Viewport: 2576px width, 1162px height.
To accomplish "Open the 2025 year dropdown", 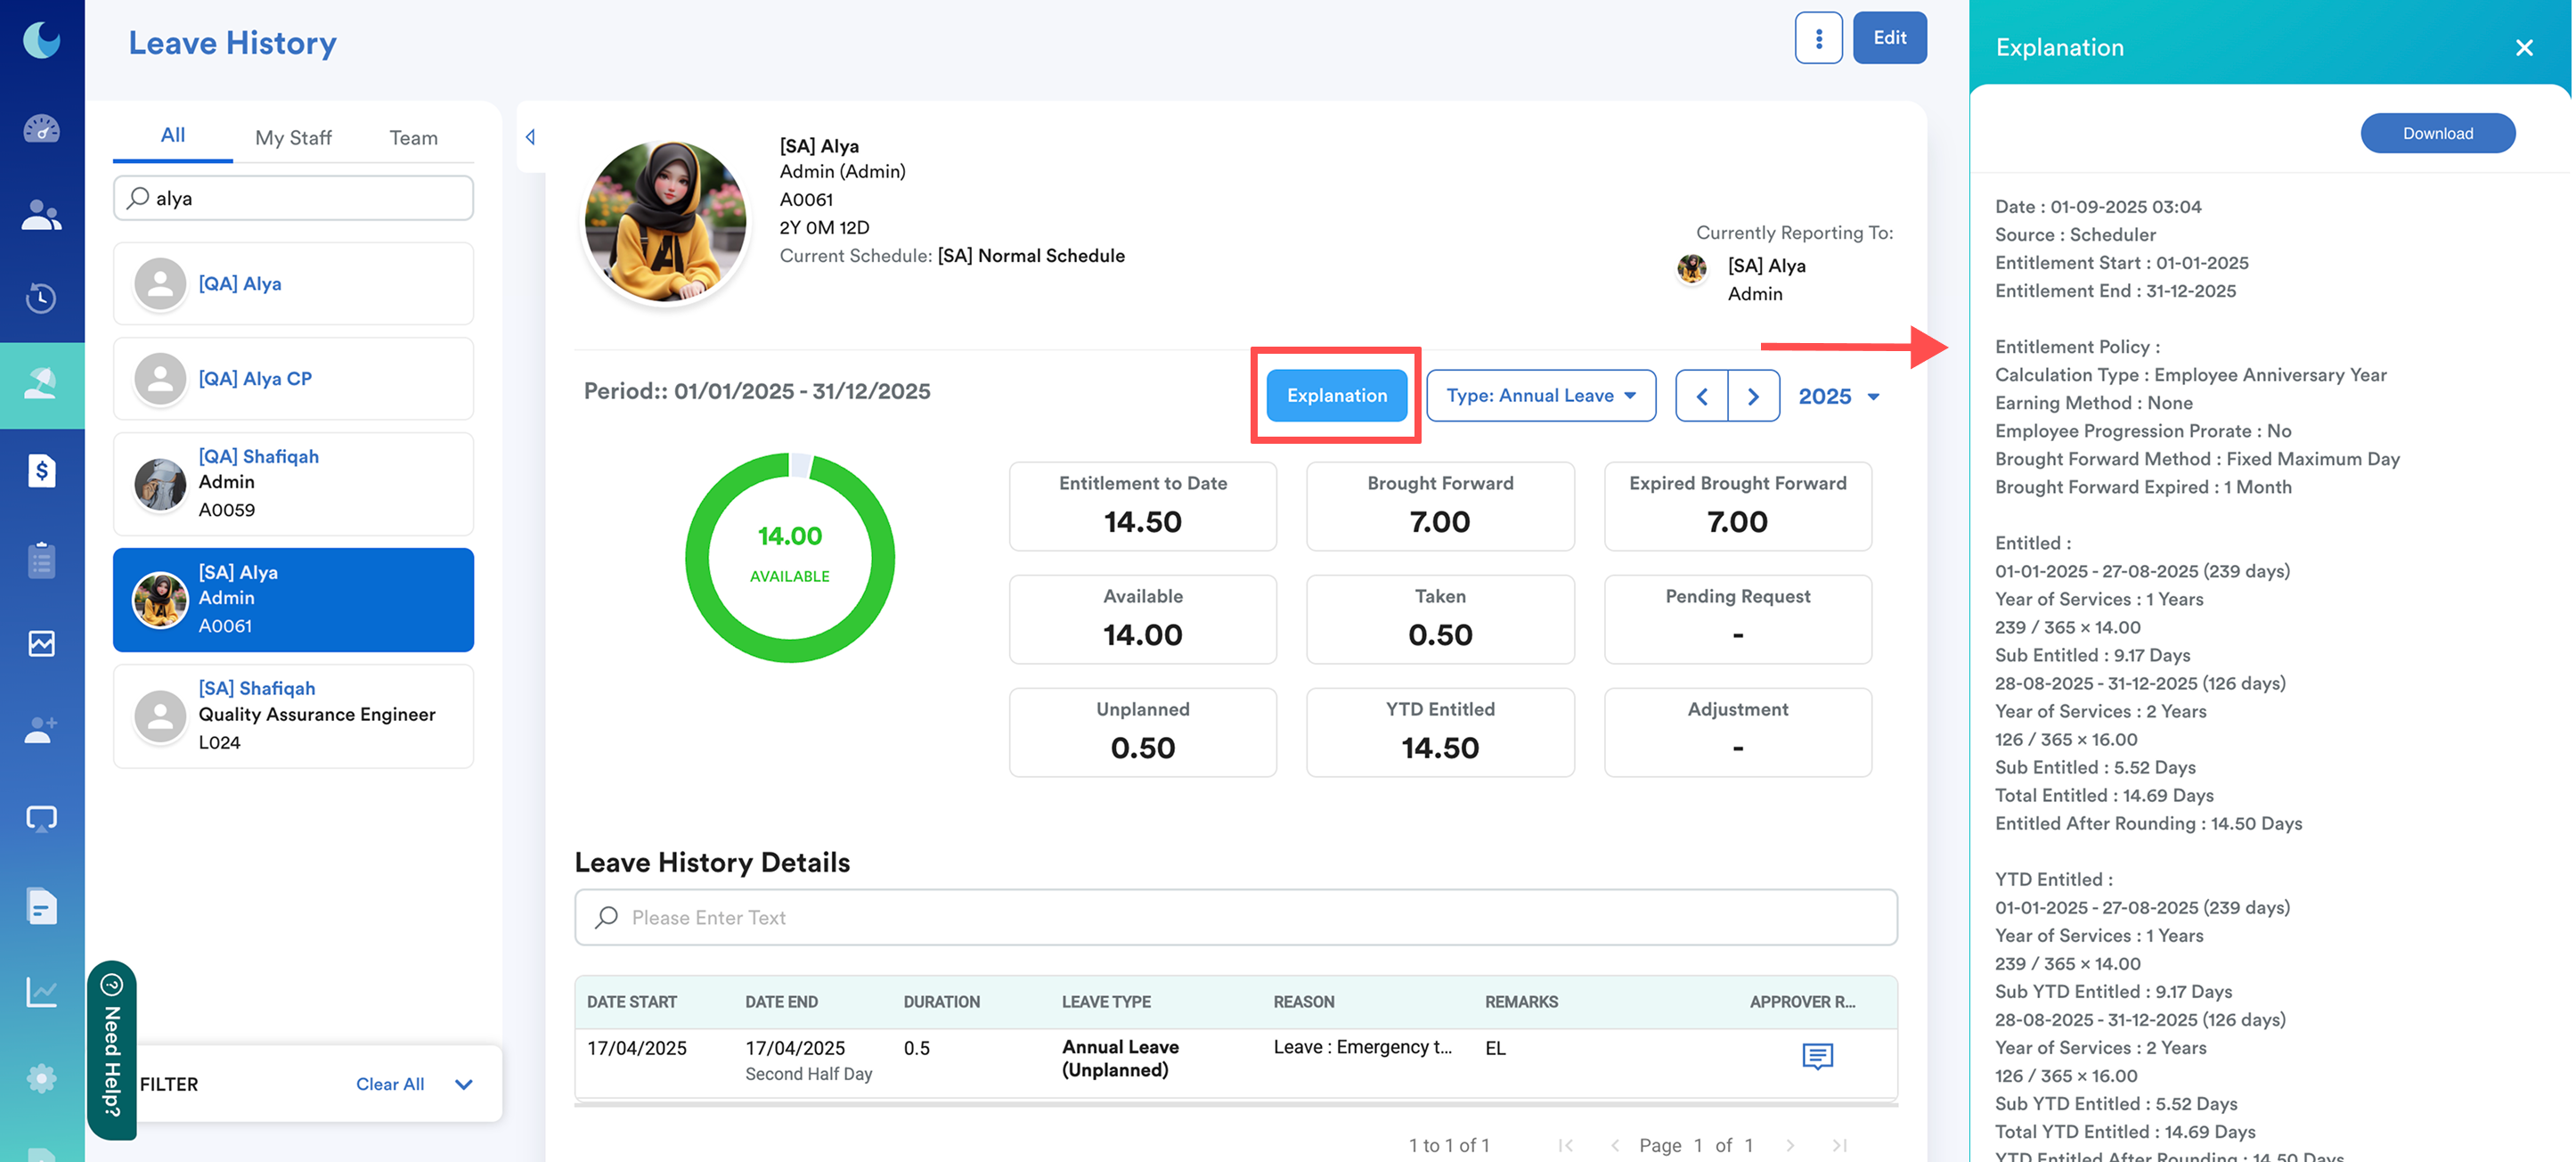I will (1838, 397).
